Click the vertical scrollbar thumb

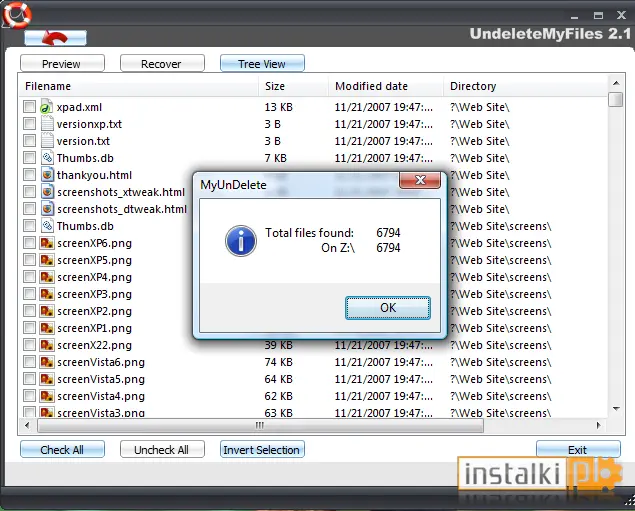click(x=616, y=99)
